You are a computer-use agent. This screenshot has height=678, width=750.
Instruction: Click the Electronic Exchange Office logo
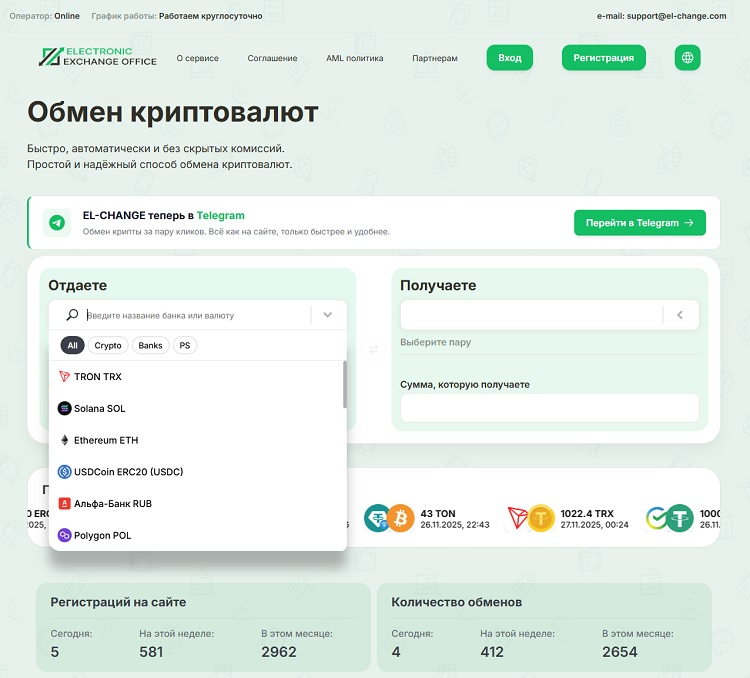pyautogui.click(x=98, y=57)
